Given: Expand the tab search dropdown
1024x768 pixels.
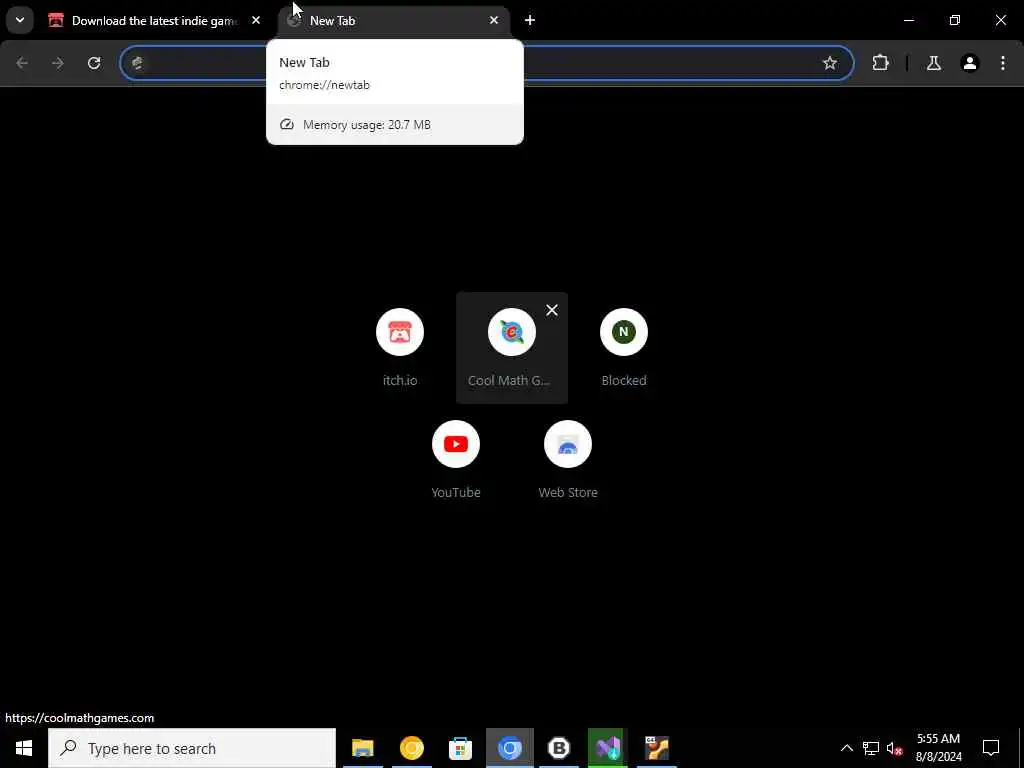Looking at the screenshot, I should click(20, 20).
